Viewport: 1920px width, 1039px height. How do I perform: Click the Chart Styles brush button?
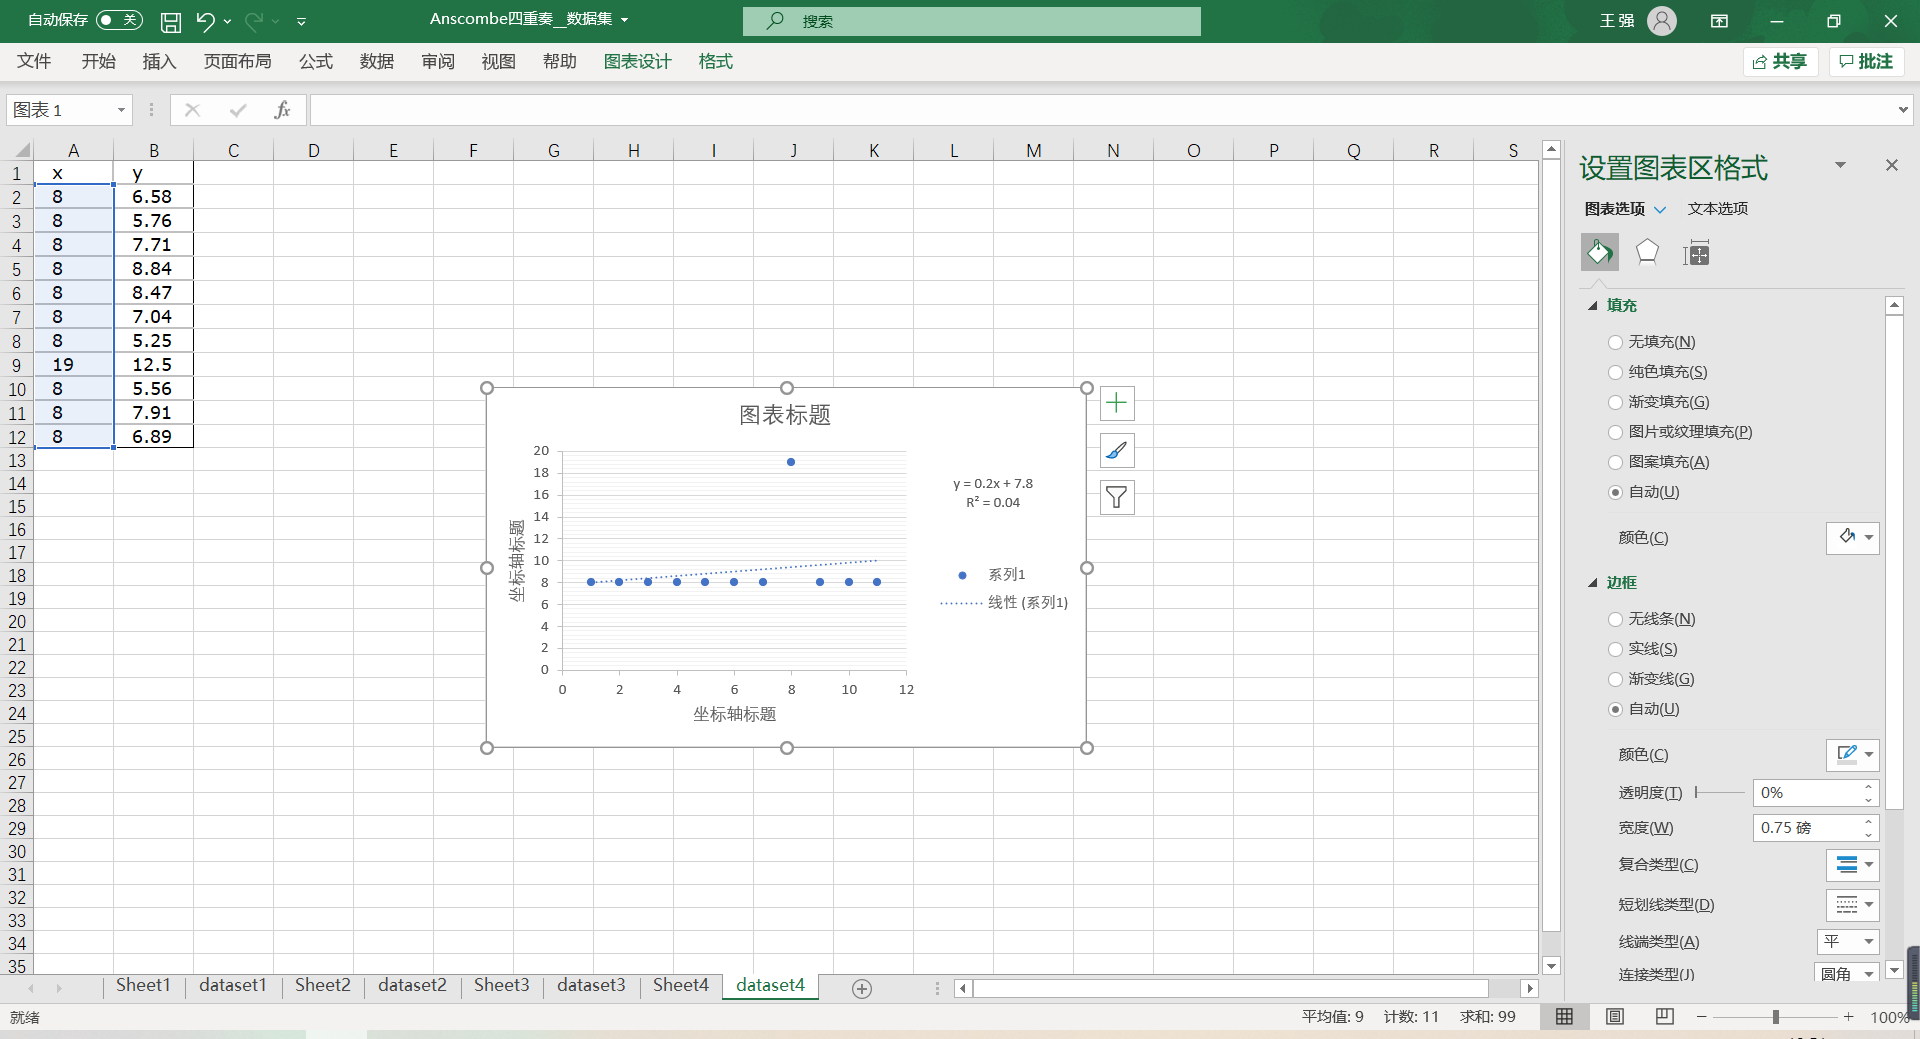coord(1117,451)
